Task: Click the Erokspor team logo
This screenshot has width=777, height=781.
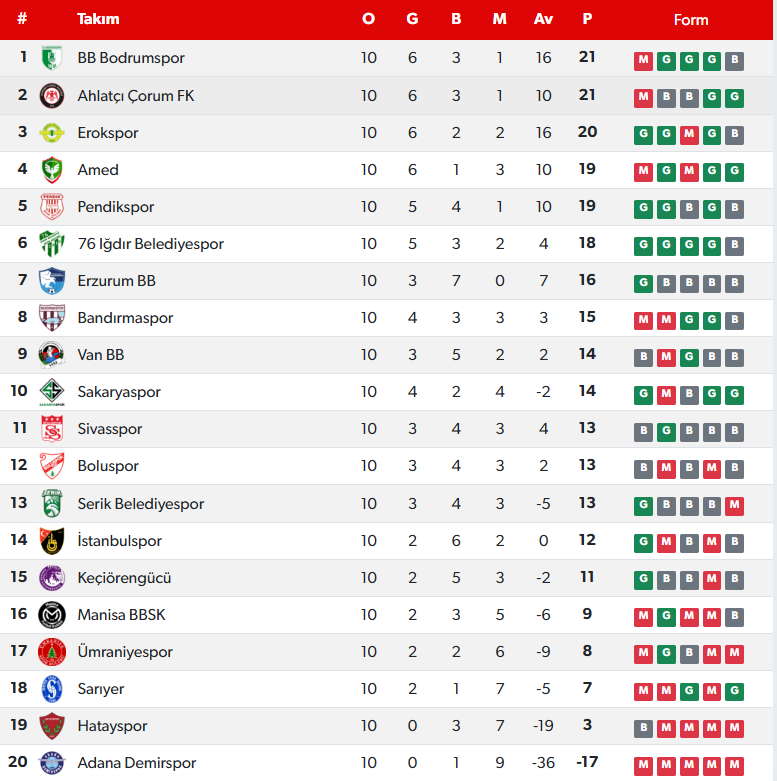Action: 51,133
